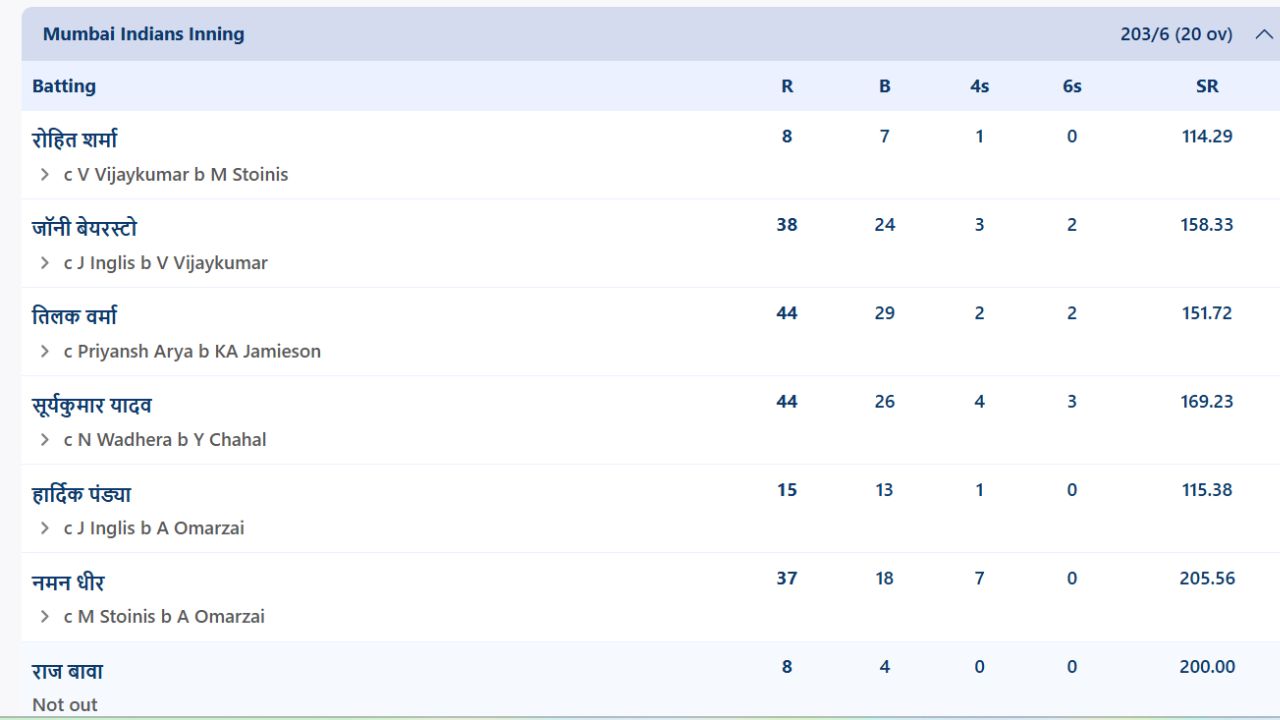Viewport: 1280px width, 720px height.
Task: Expand chevron beside c N Wadhera b Y Chahal
Action: (45, 440)
